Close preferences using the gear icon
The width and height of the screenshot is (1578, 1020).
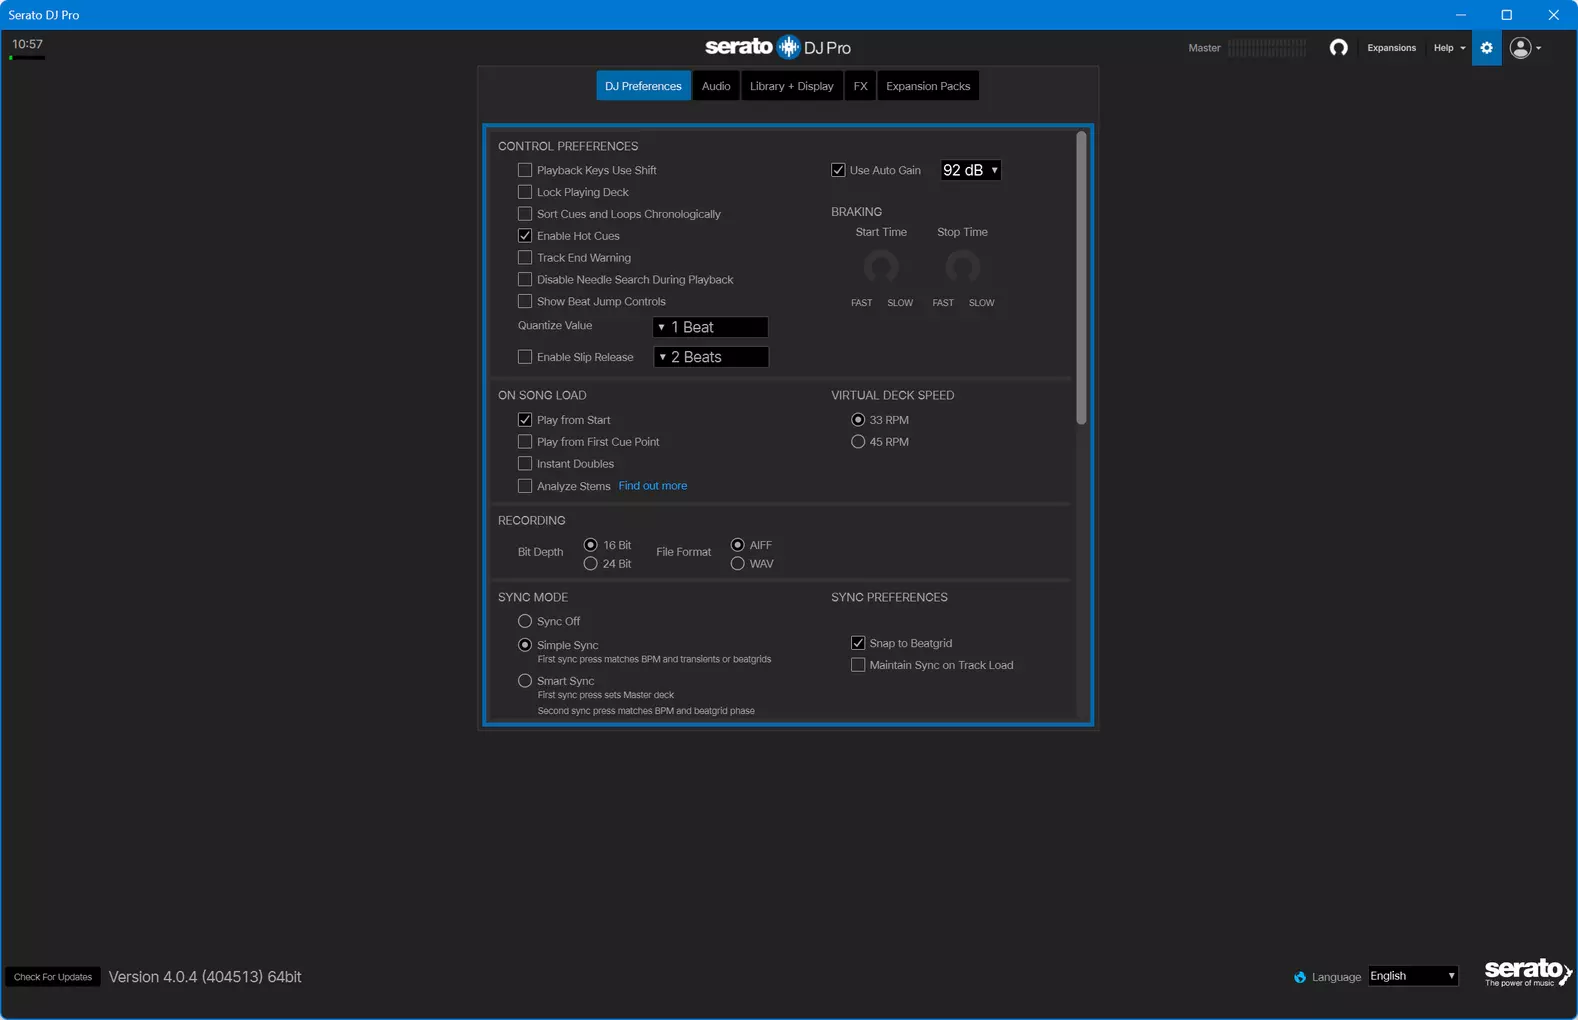pyautogui.click(x=1486, y=48)
